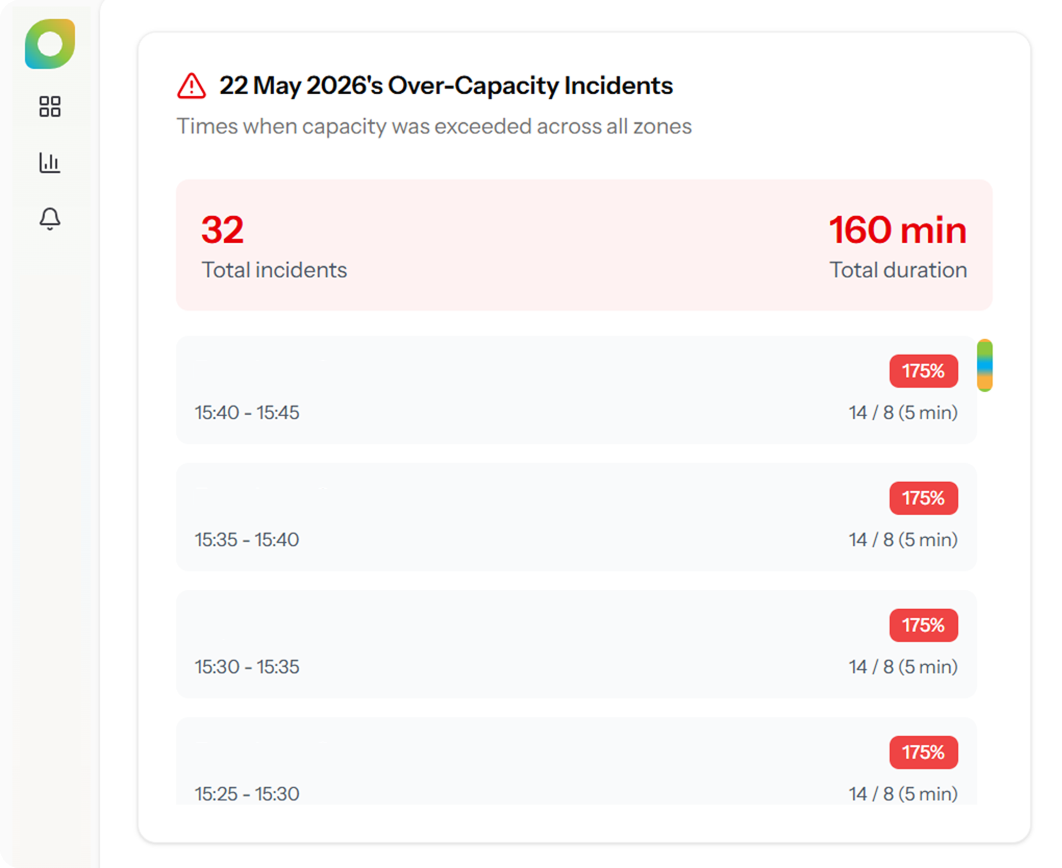Click the 175% badge on 15:25 incident
Viewport: 1062px width, 868px height.
tap(923, 752)
